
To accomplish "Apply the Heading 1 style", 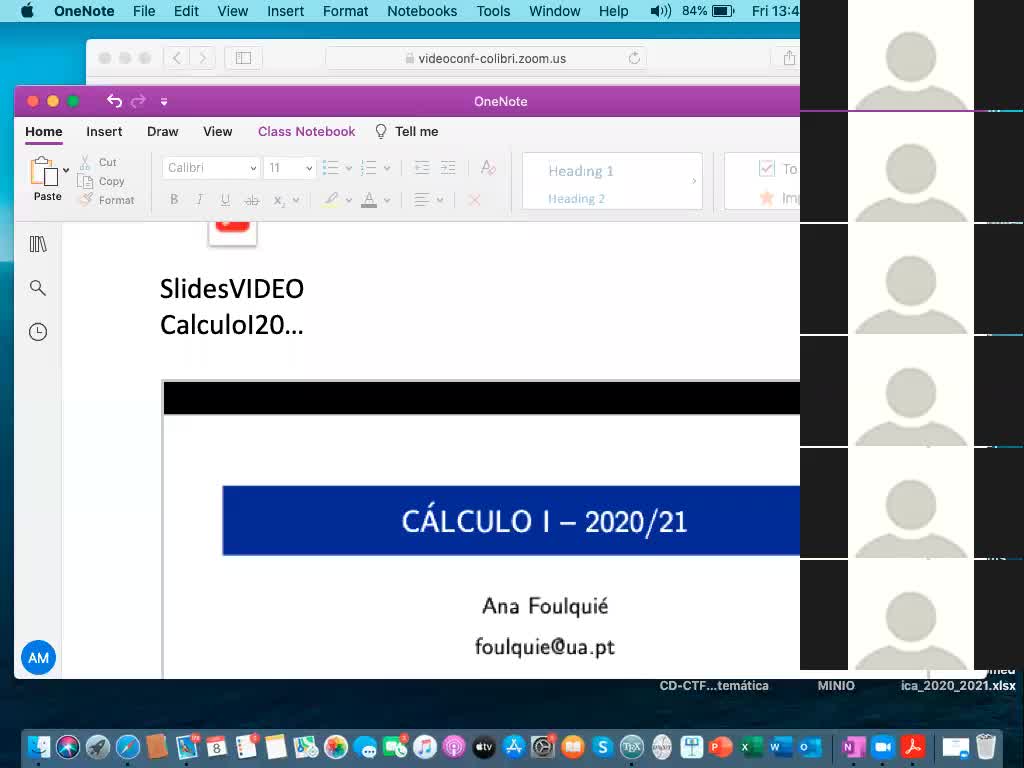I will coord(581,171).
